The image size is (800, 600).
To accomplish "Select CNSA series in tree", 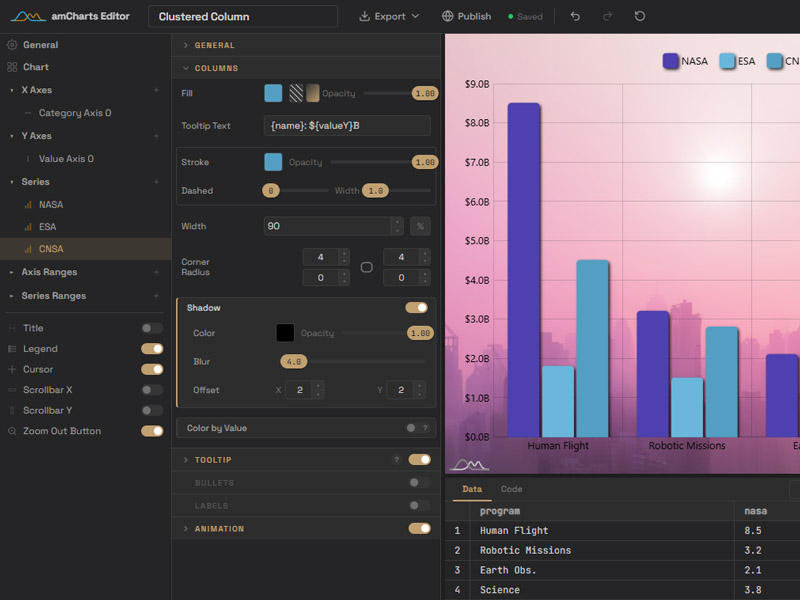I will pyautogui.click(x=86, y=249).
